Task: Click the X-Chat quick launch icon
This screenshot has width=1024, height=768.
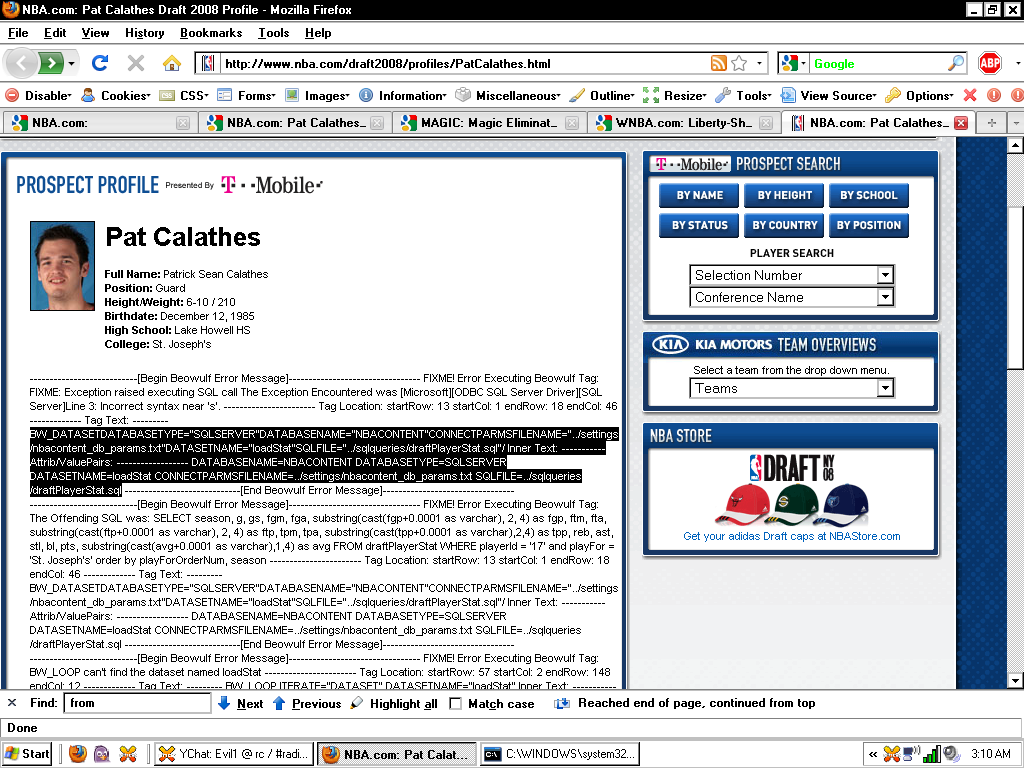Action: 128,754
